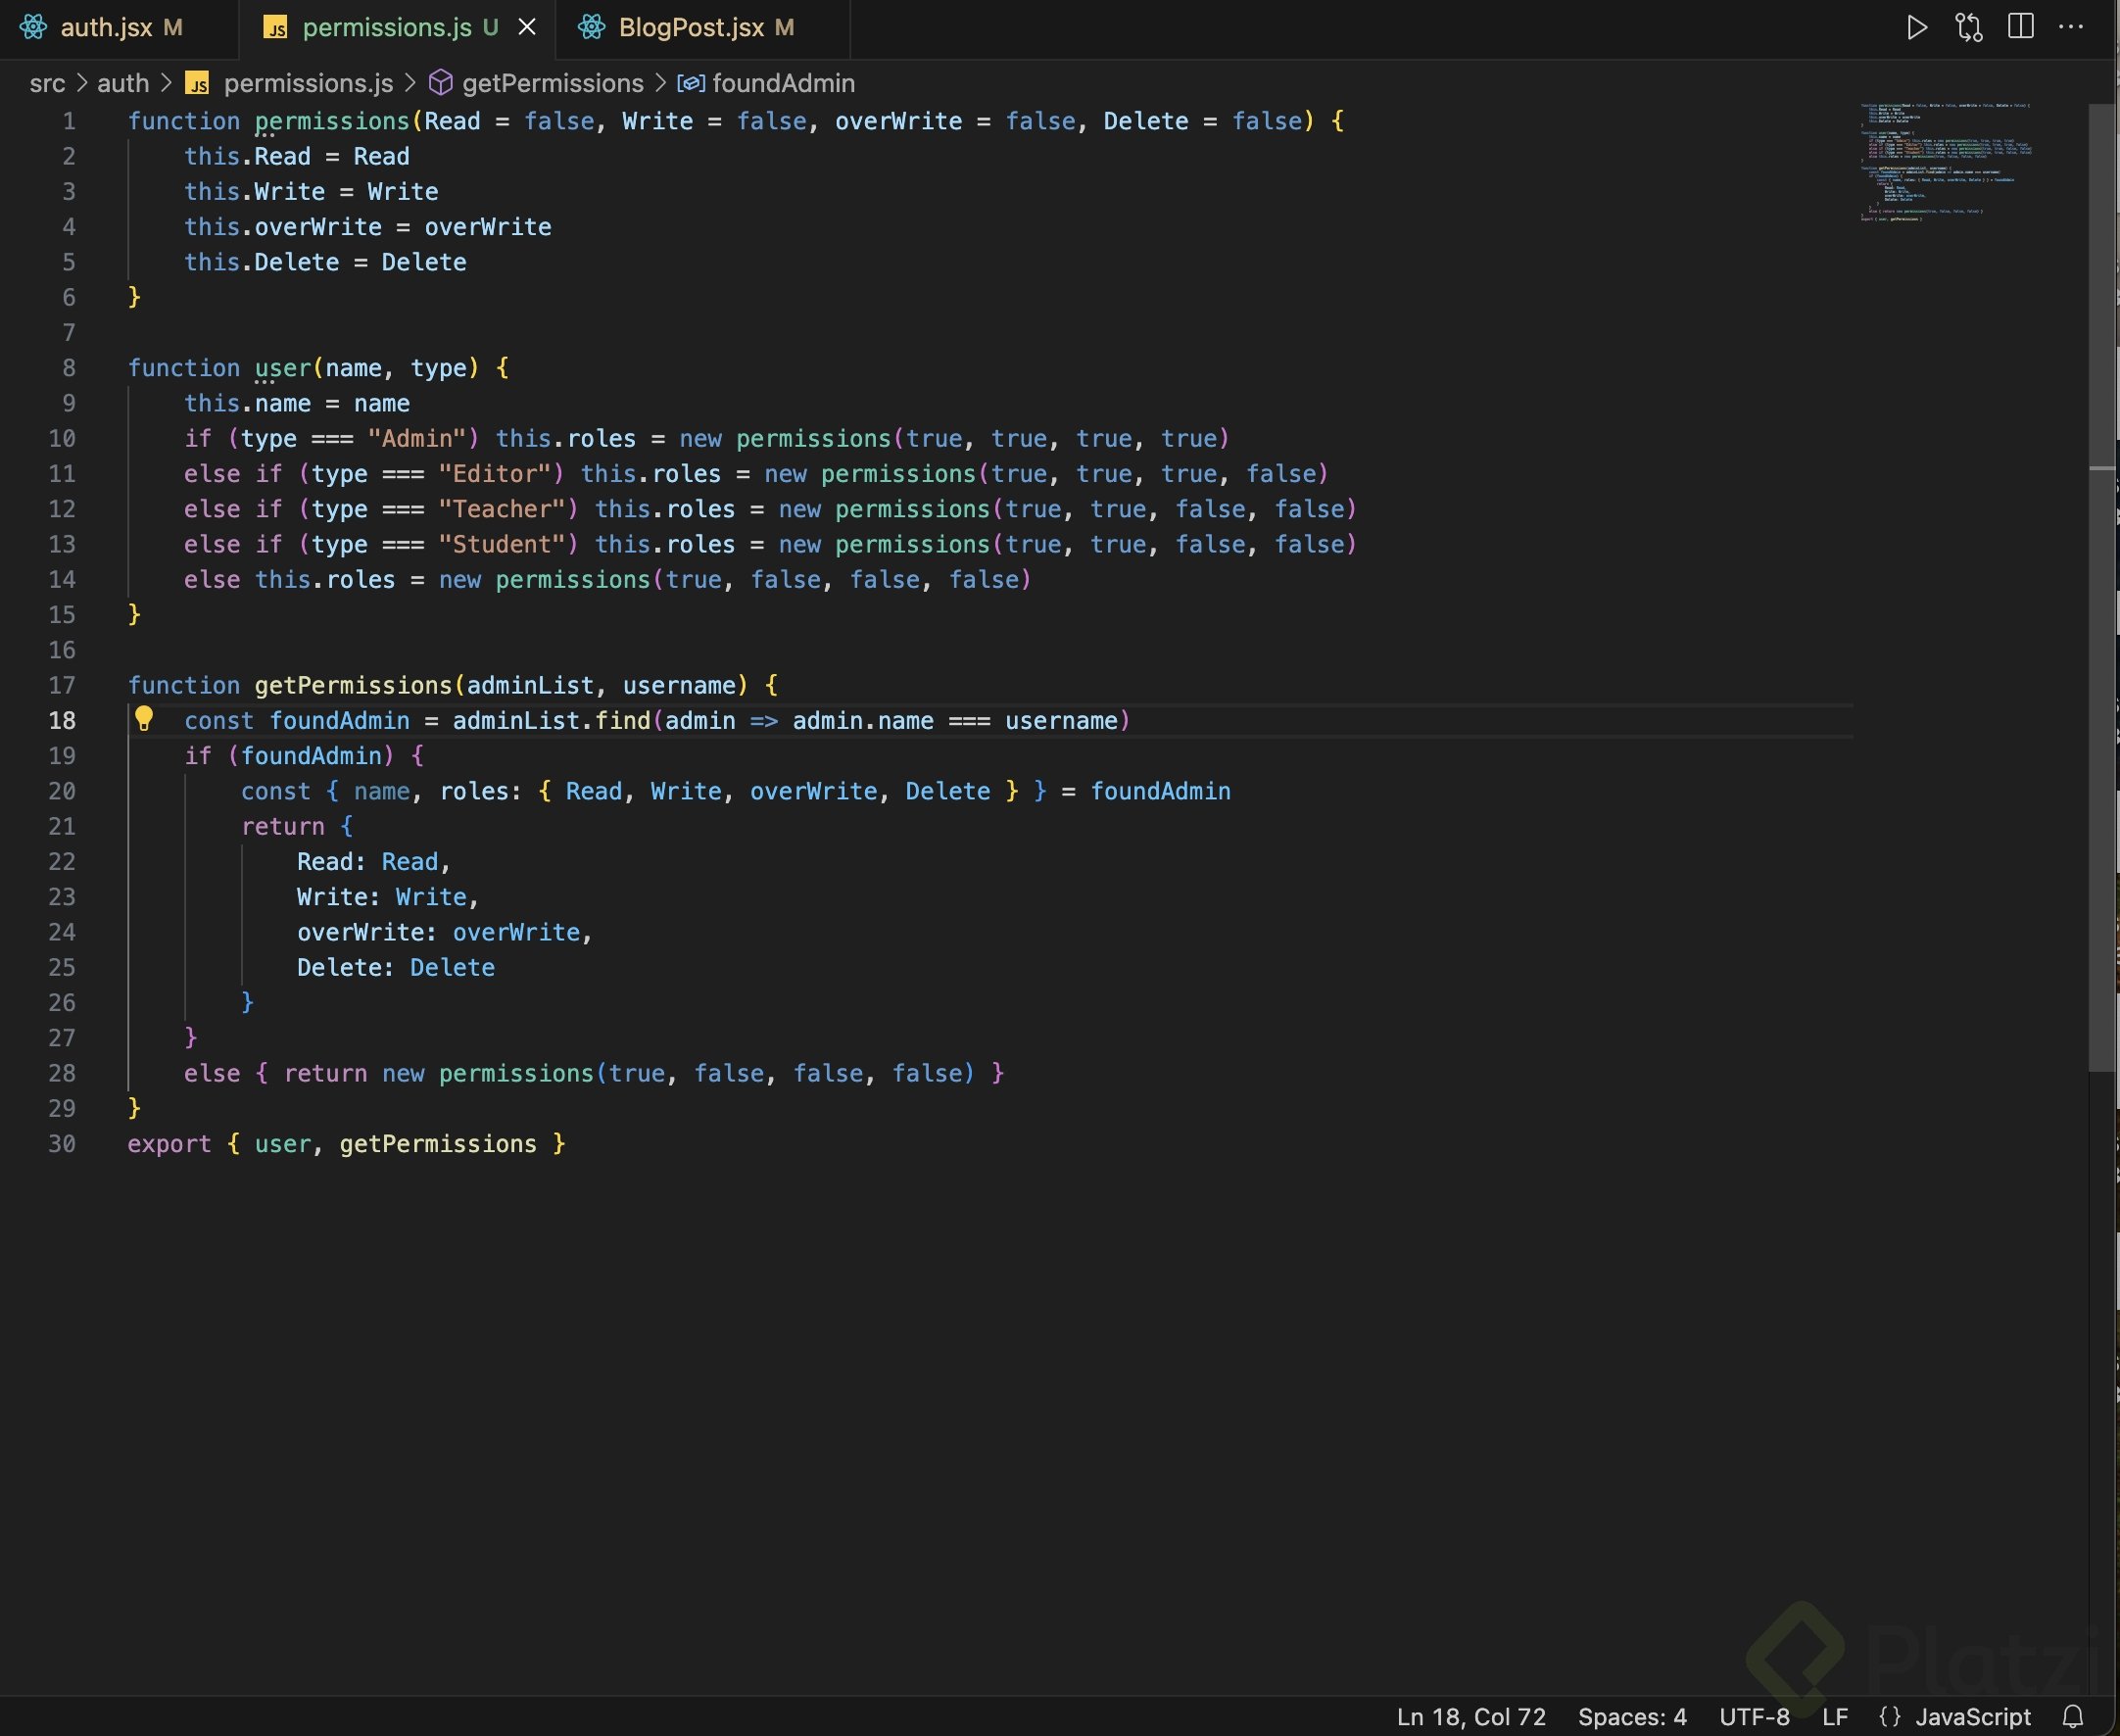Switch to the BlogPost.jsx tab

click(x=690, y=27)
